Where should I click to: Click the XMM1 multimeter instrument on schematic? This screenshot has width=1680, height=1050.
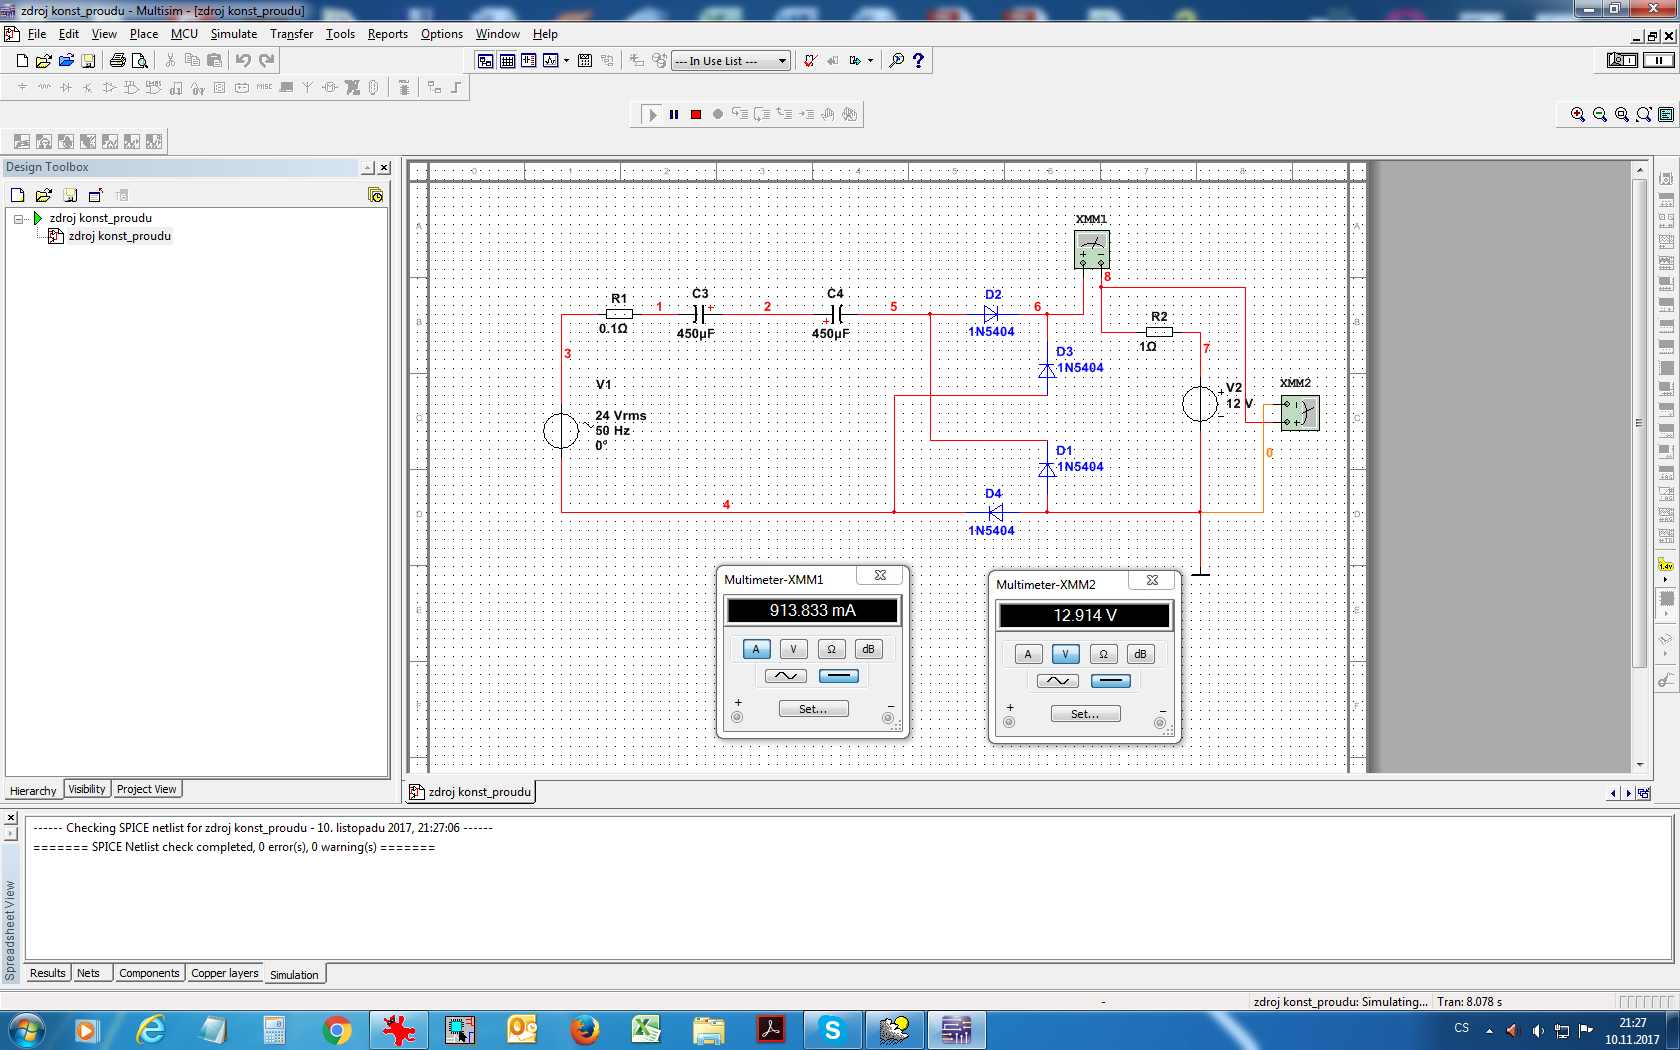pyautogui.click(x=1092, y=249)
